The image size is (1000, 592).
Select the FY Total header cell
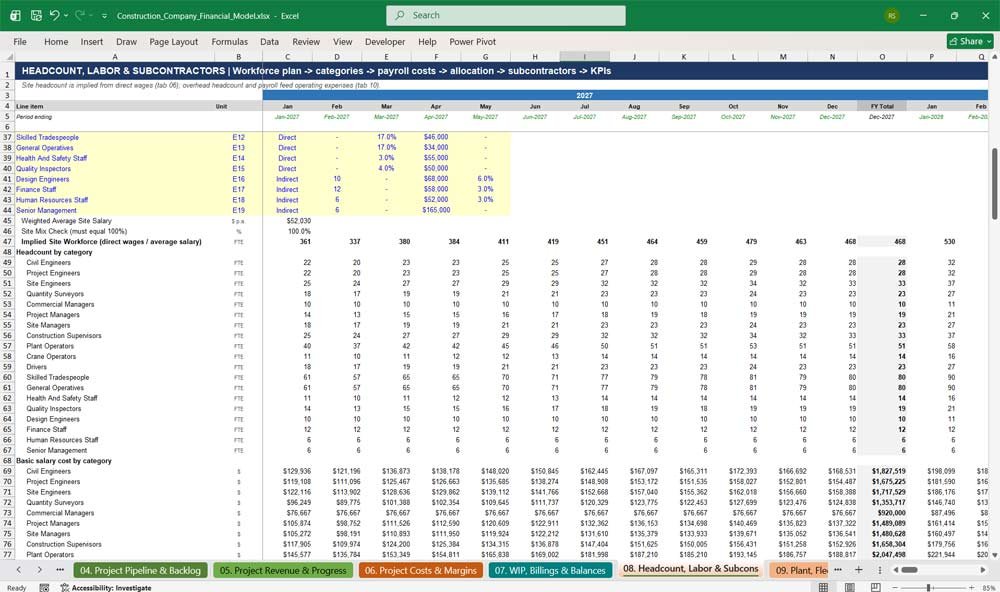882,107
